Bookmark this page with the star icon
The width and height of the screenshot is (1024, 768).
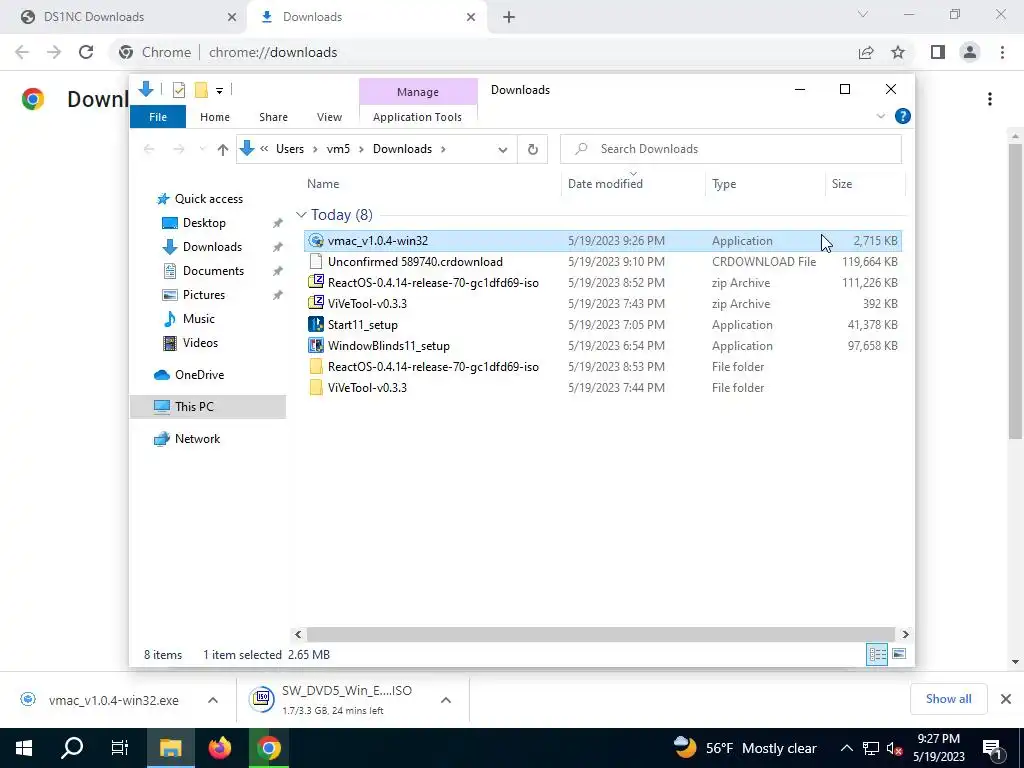point(898,52)
